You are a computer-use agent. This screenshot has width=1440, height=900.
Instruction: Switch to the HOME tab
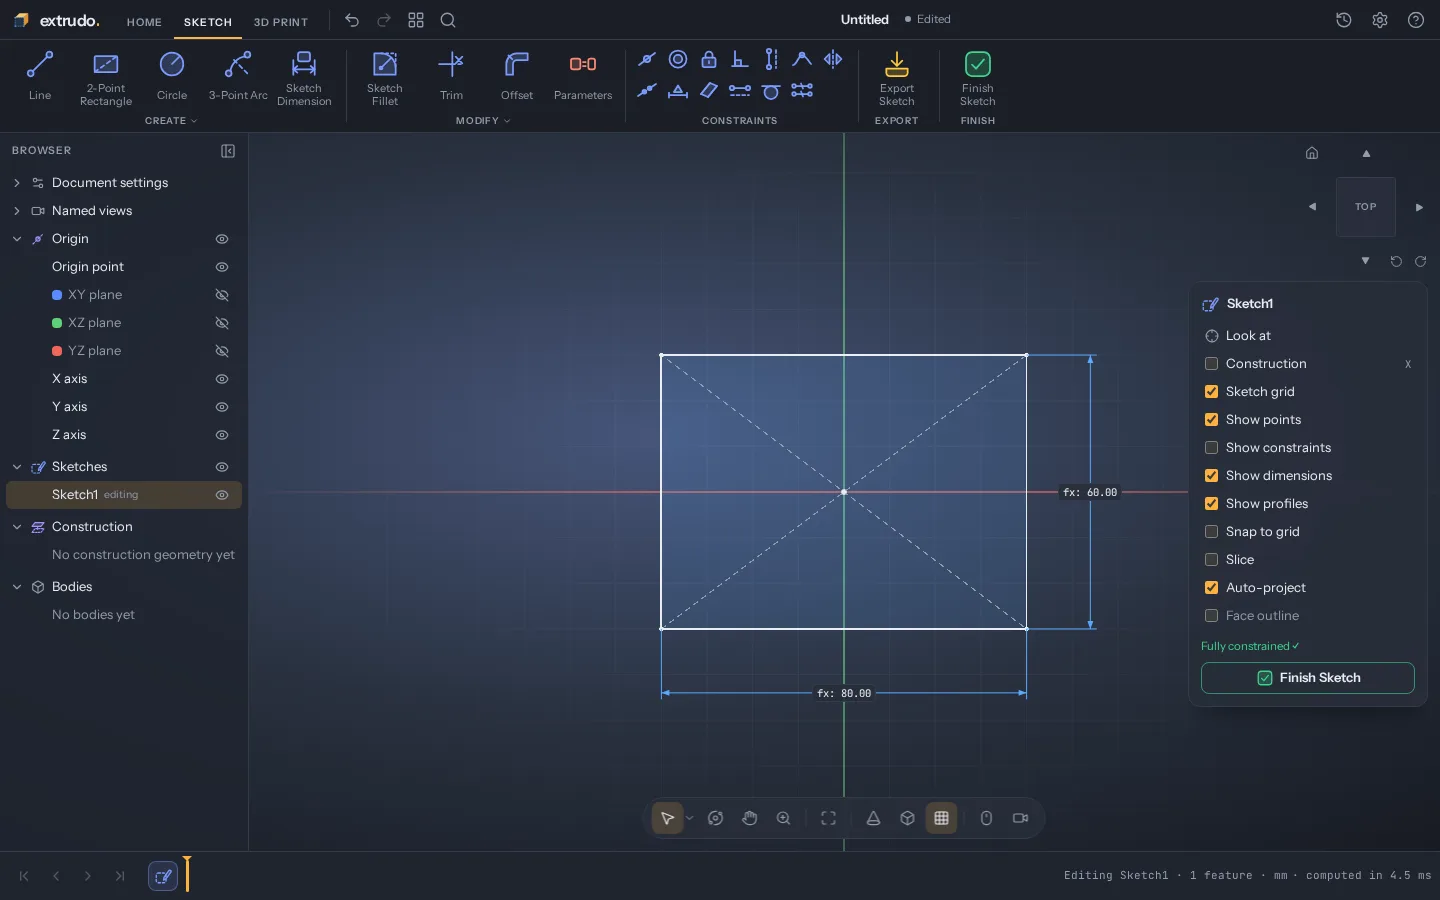(144, 22)
